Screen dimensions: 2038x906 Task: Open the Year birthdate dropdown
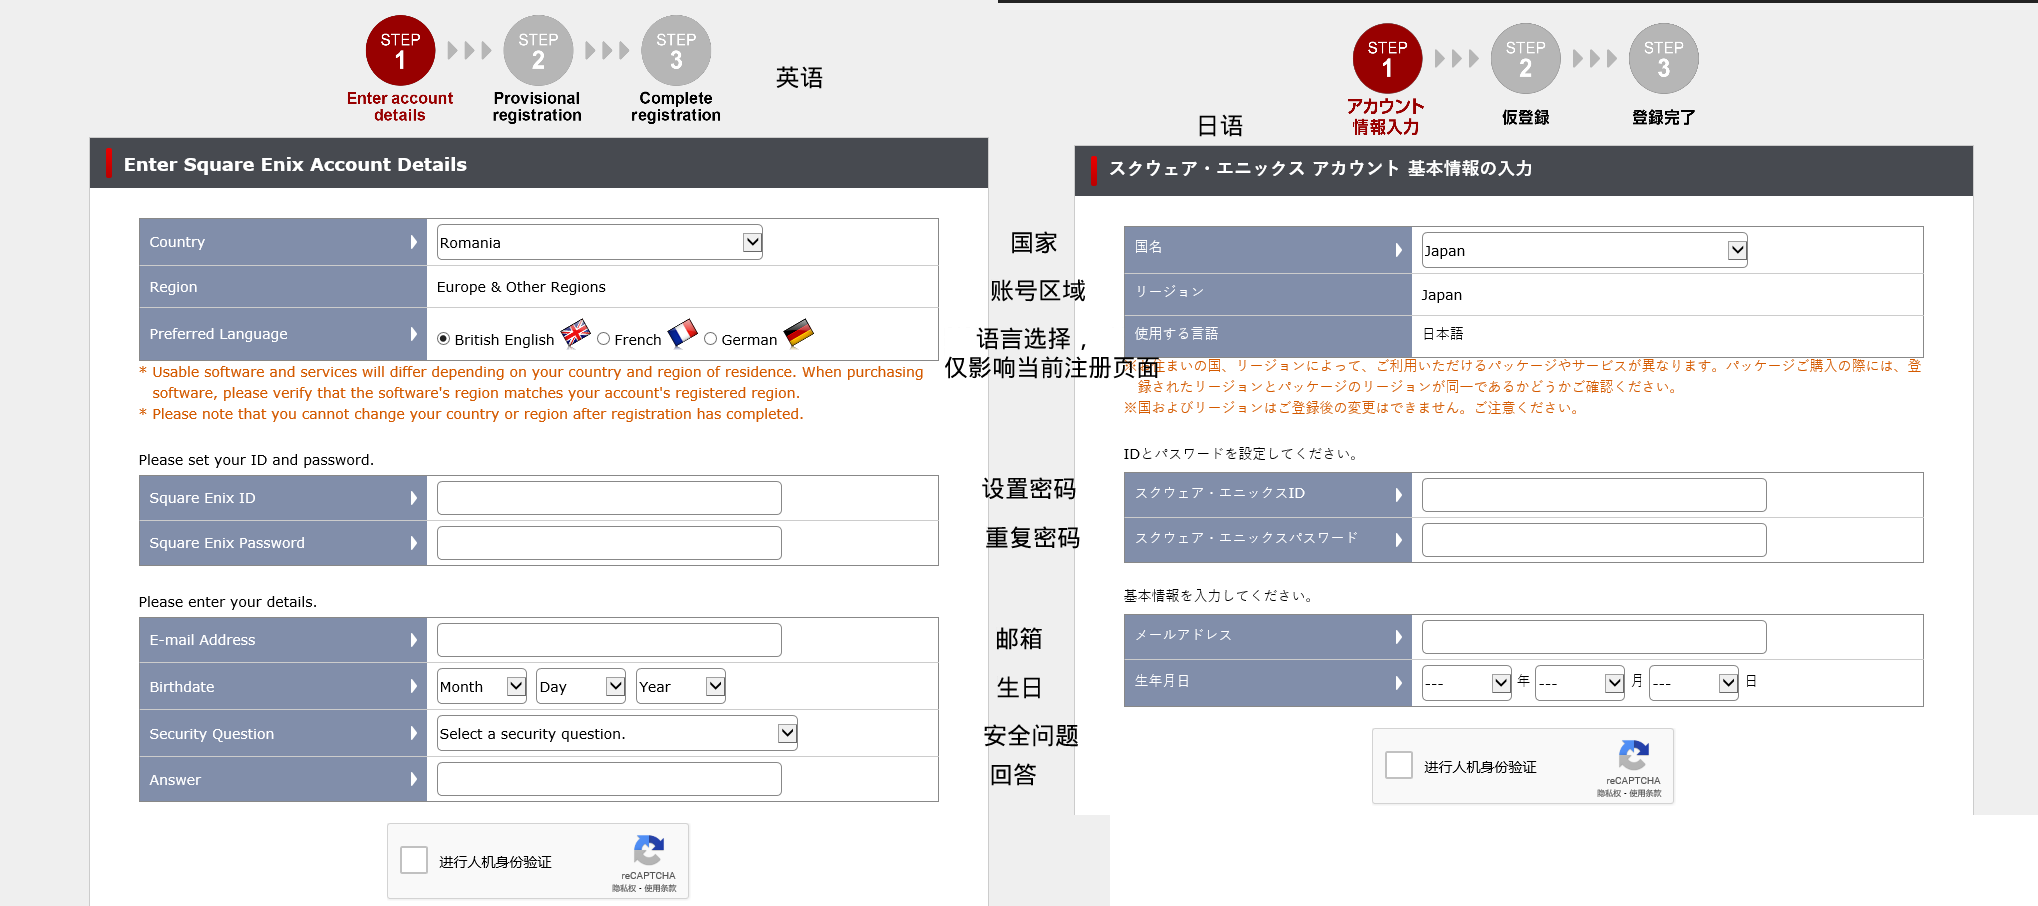[681, 686]
